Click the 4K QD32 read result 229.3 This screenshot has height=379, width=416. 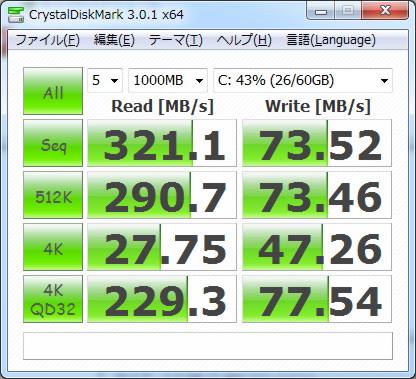[x=162, y=299]
